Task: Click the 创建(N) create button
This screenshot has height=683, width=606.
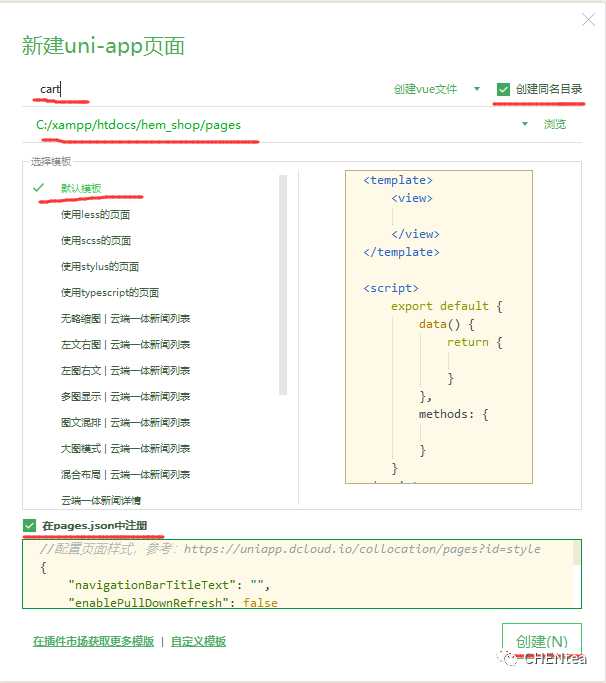Action: pyautogui.click(x=542, y=641)
